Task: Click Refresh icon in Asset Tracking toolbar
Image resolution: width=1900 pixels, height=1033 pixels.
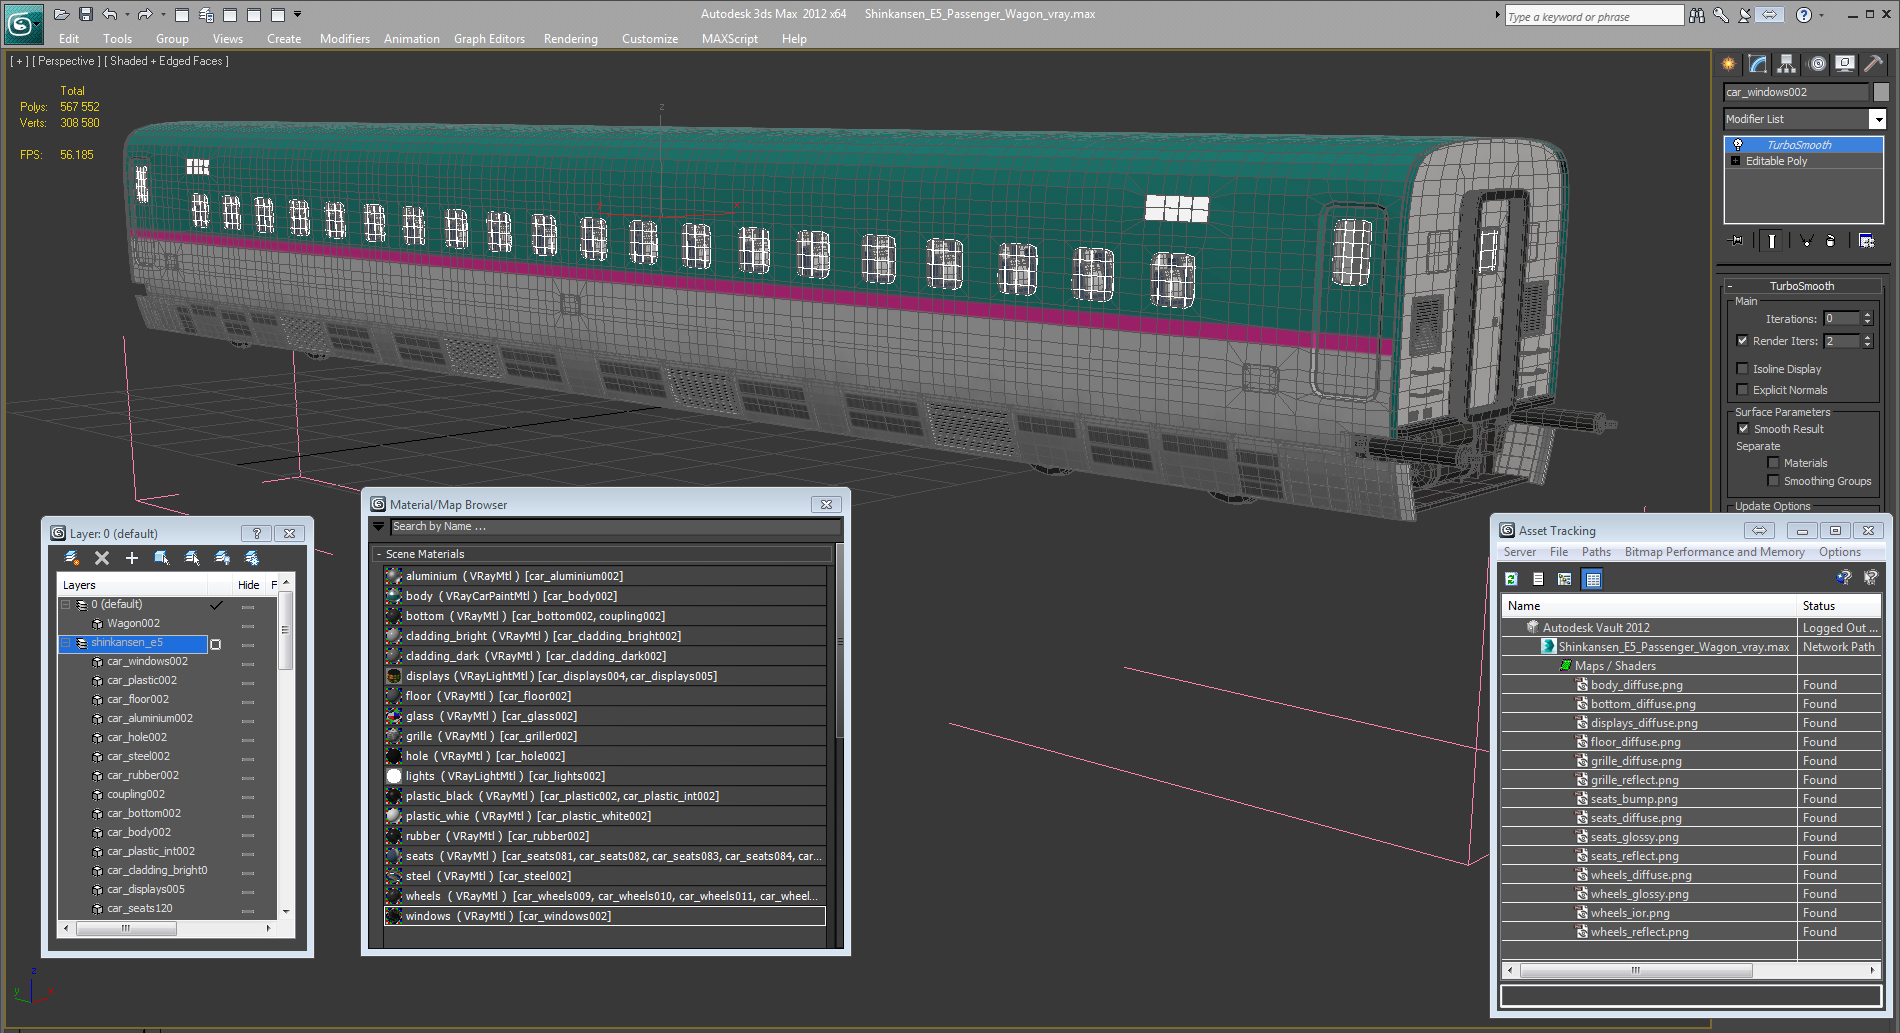Action: 1511,579
